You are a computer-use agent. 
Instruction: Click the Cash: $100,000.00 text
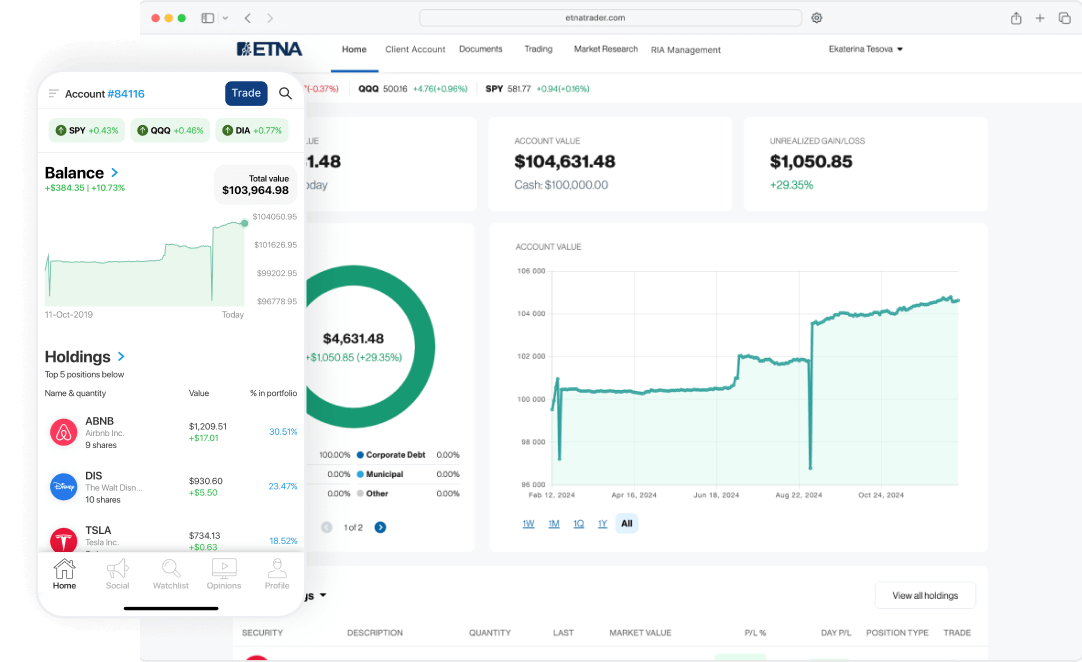click(x=561, y=185)
